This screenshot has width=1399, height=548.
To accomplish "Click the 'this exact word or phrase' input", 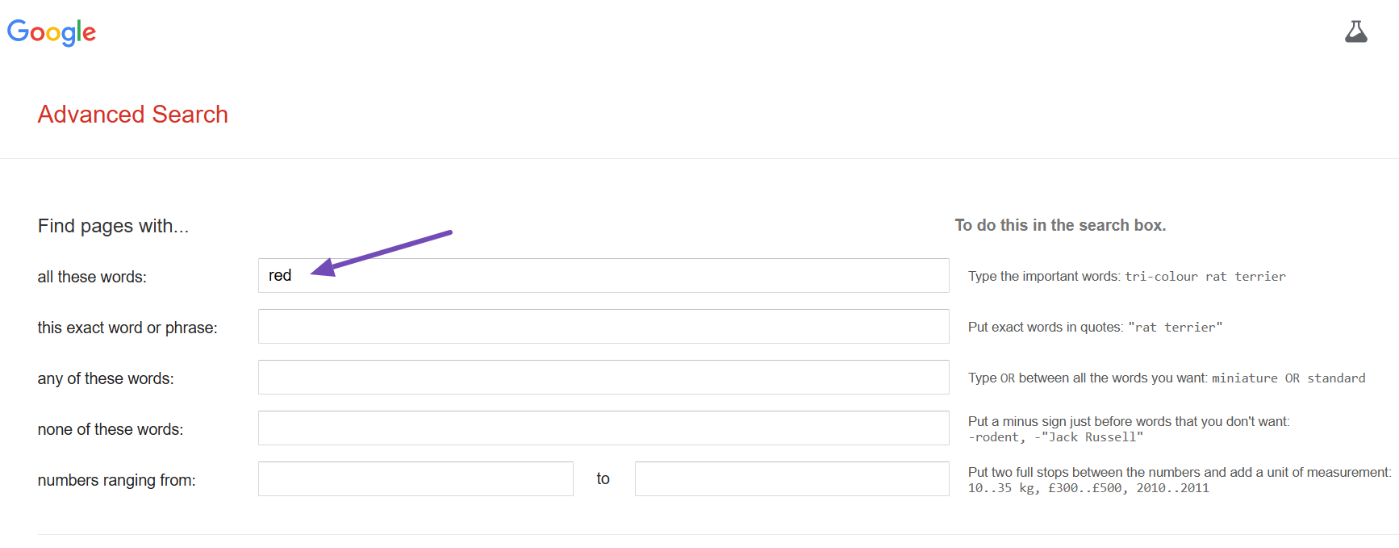I will [603, 327].
